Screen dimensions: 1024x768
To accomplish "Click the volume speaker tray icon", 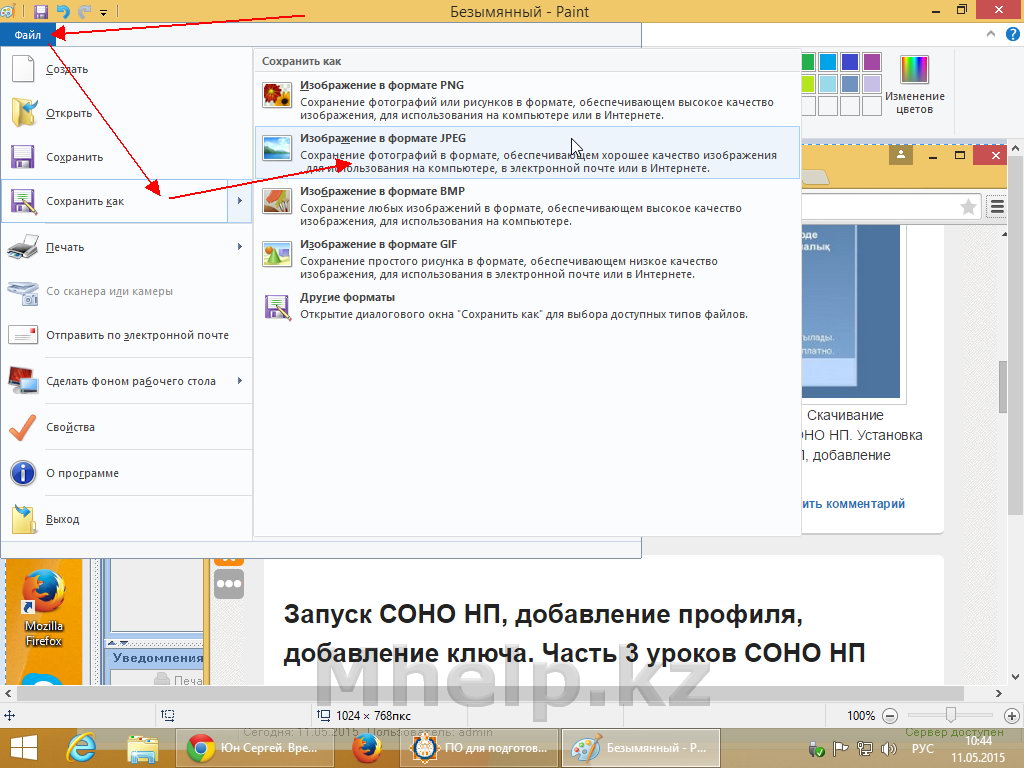I will tap(888, 748).
